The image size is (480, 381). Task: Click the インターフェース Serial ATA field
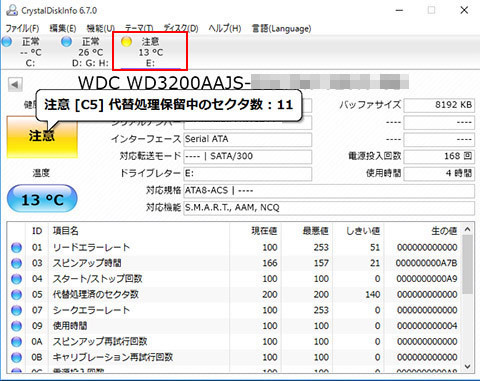coord(248,139)
